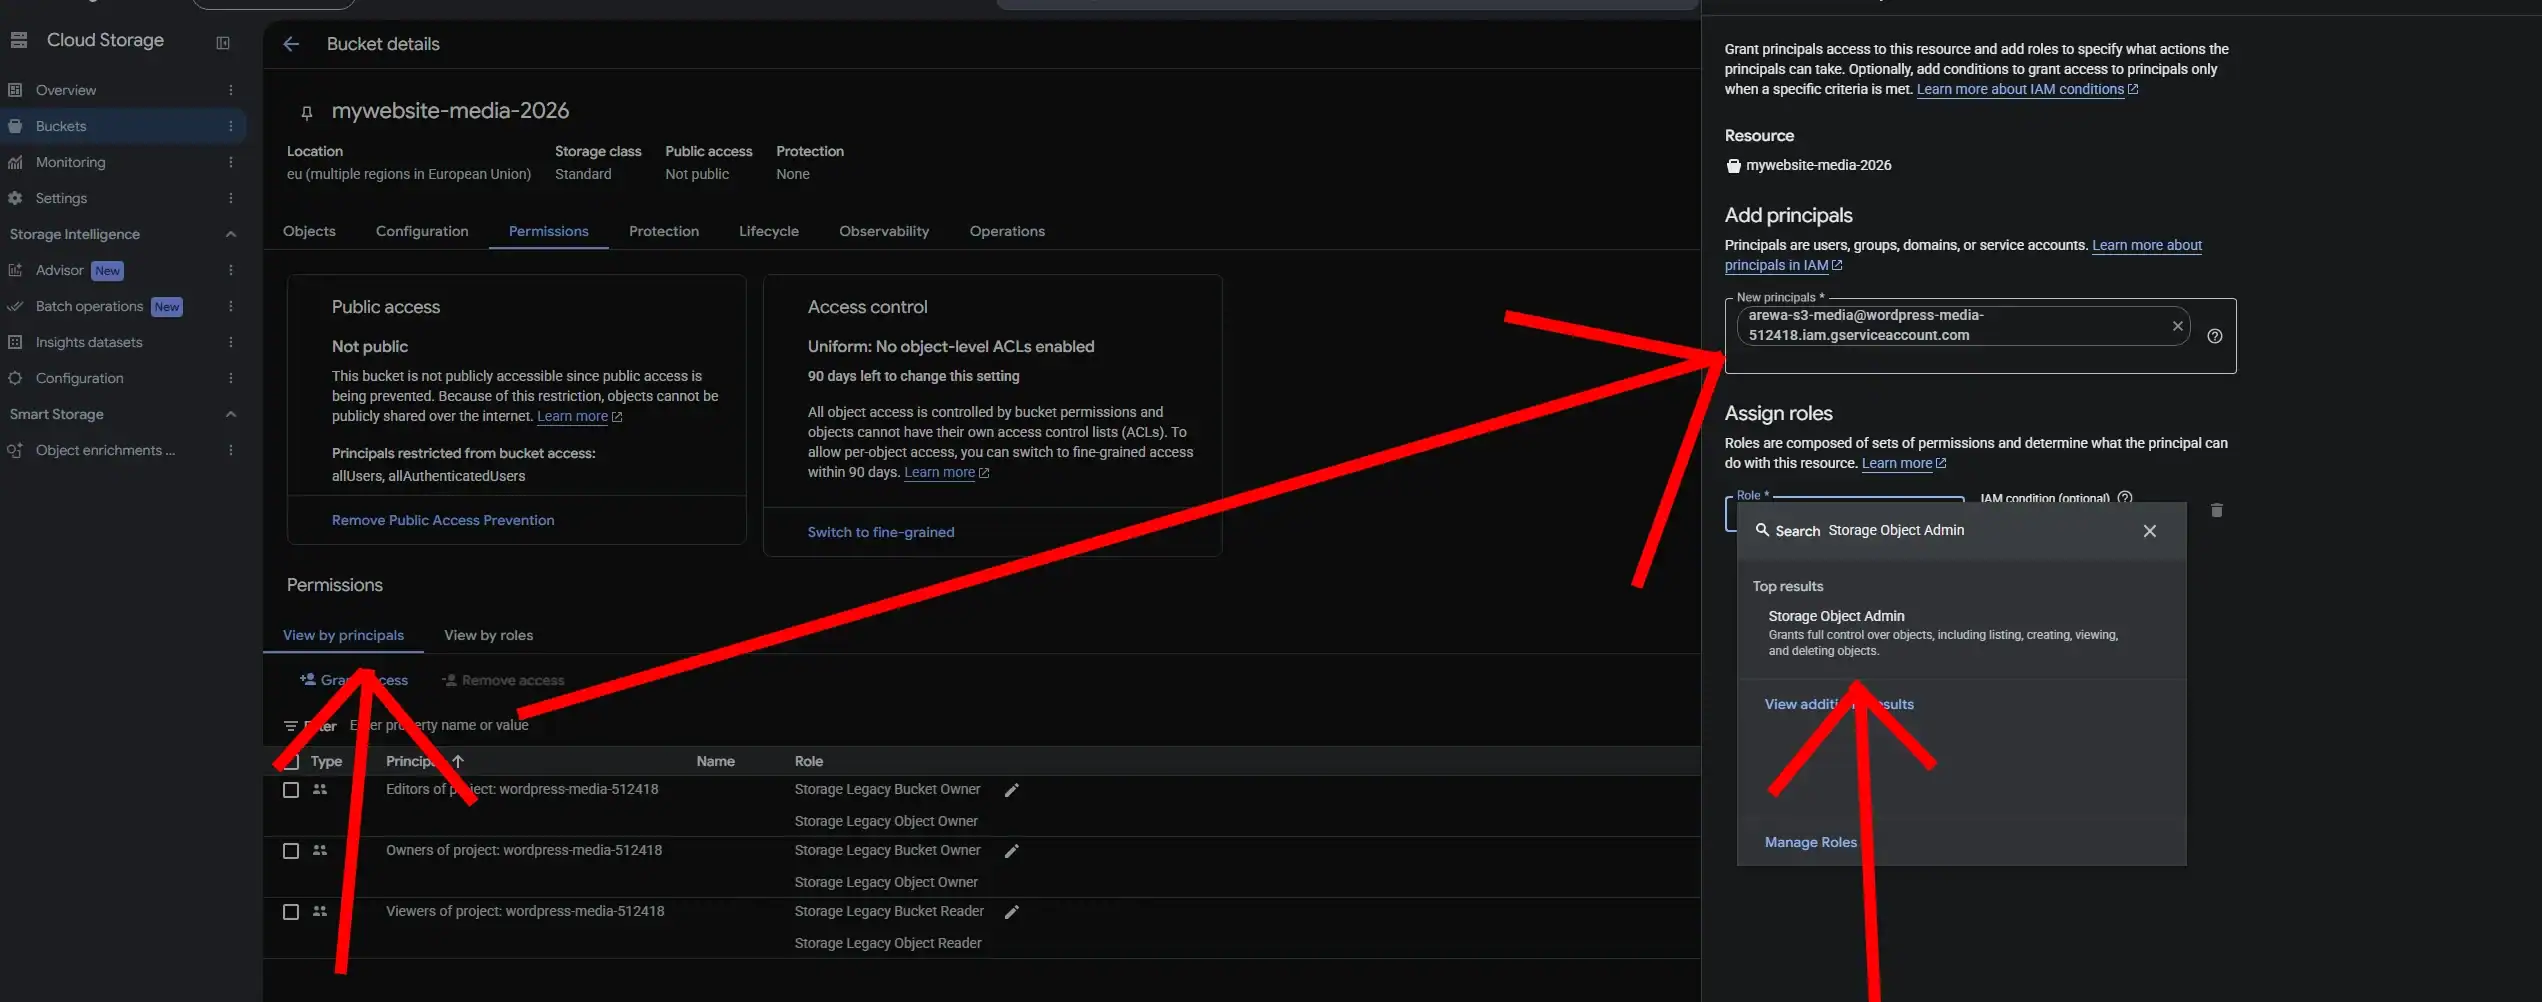
Task: Collapse the Smart Storage section
Action: tap(231, 414)
